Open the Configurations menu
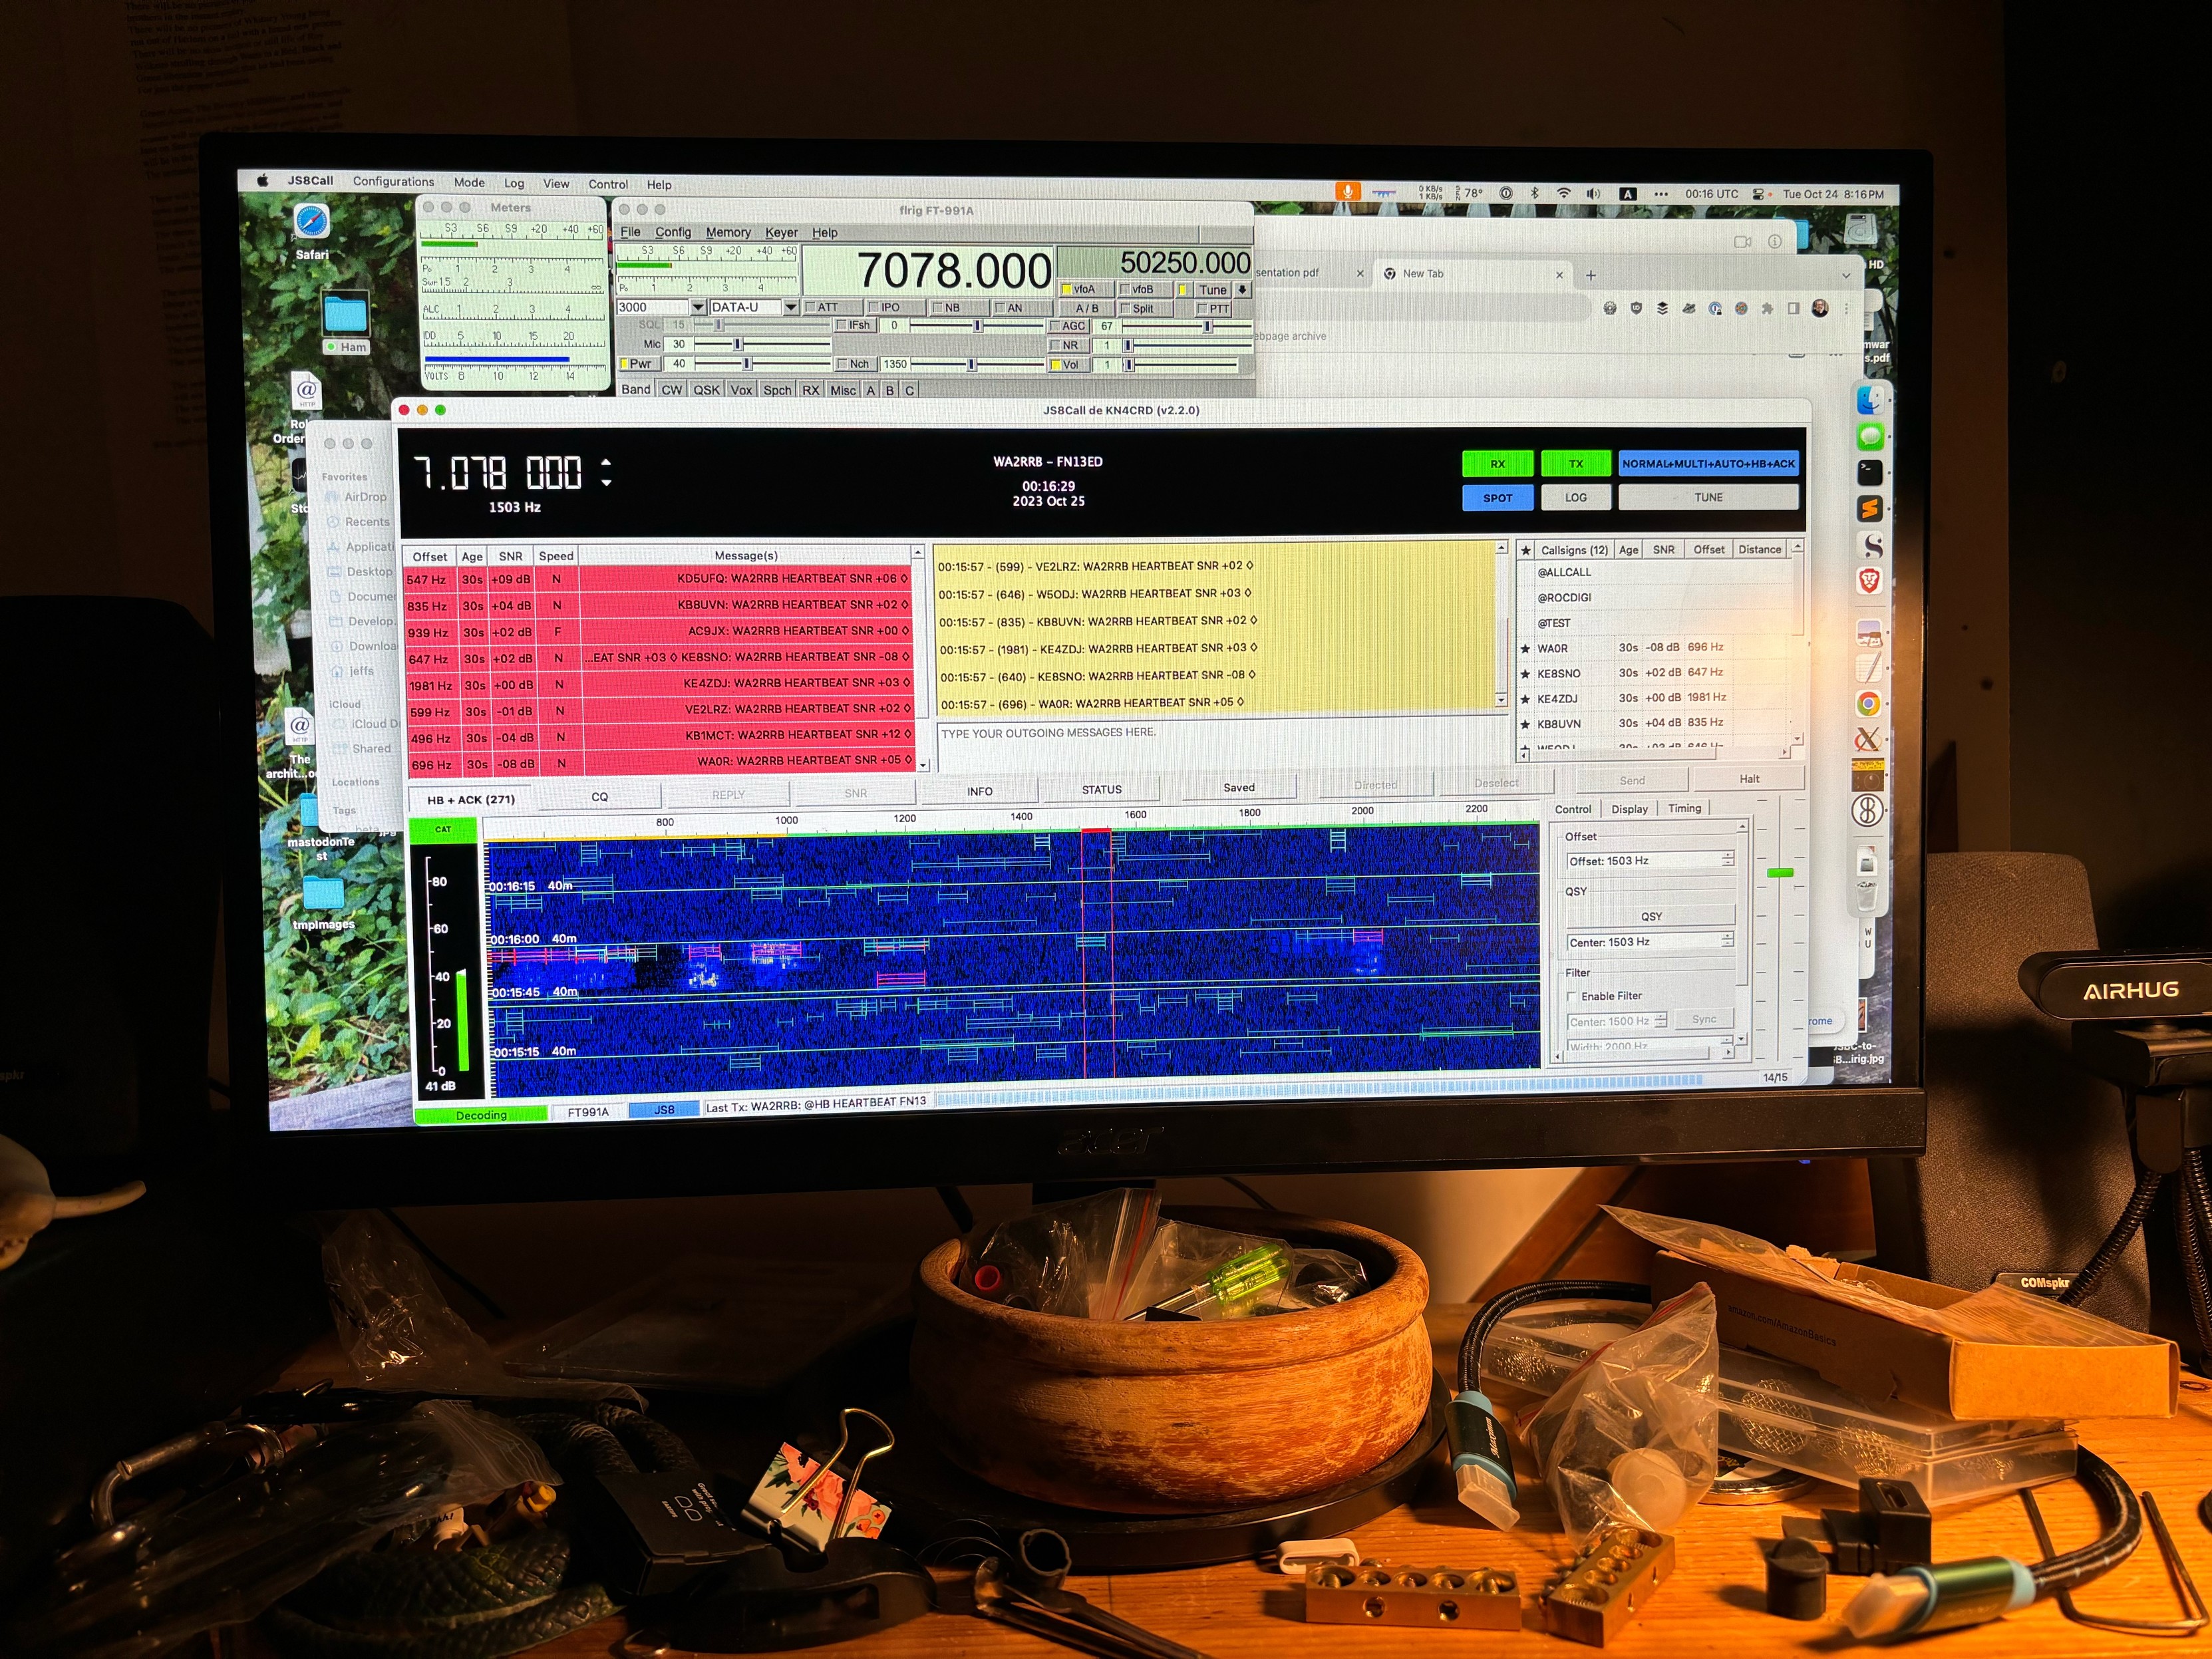Image resolution: width=2212 pixels, height=1659 pixels. (x=393, y=182)
